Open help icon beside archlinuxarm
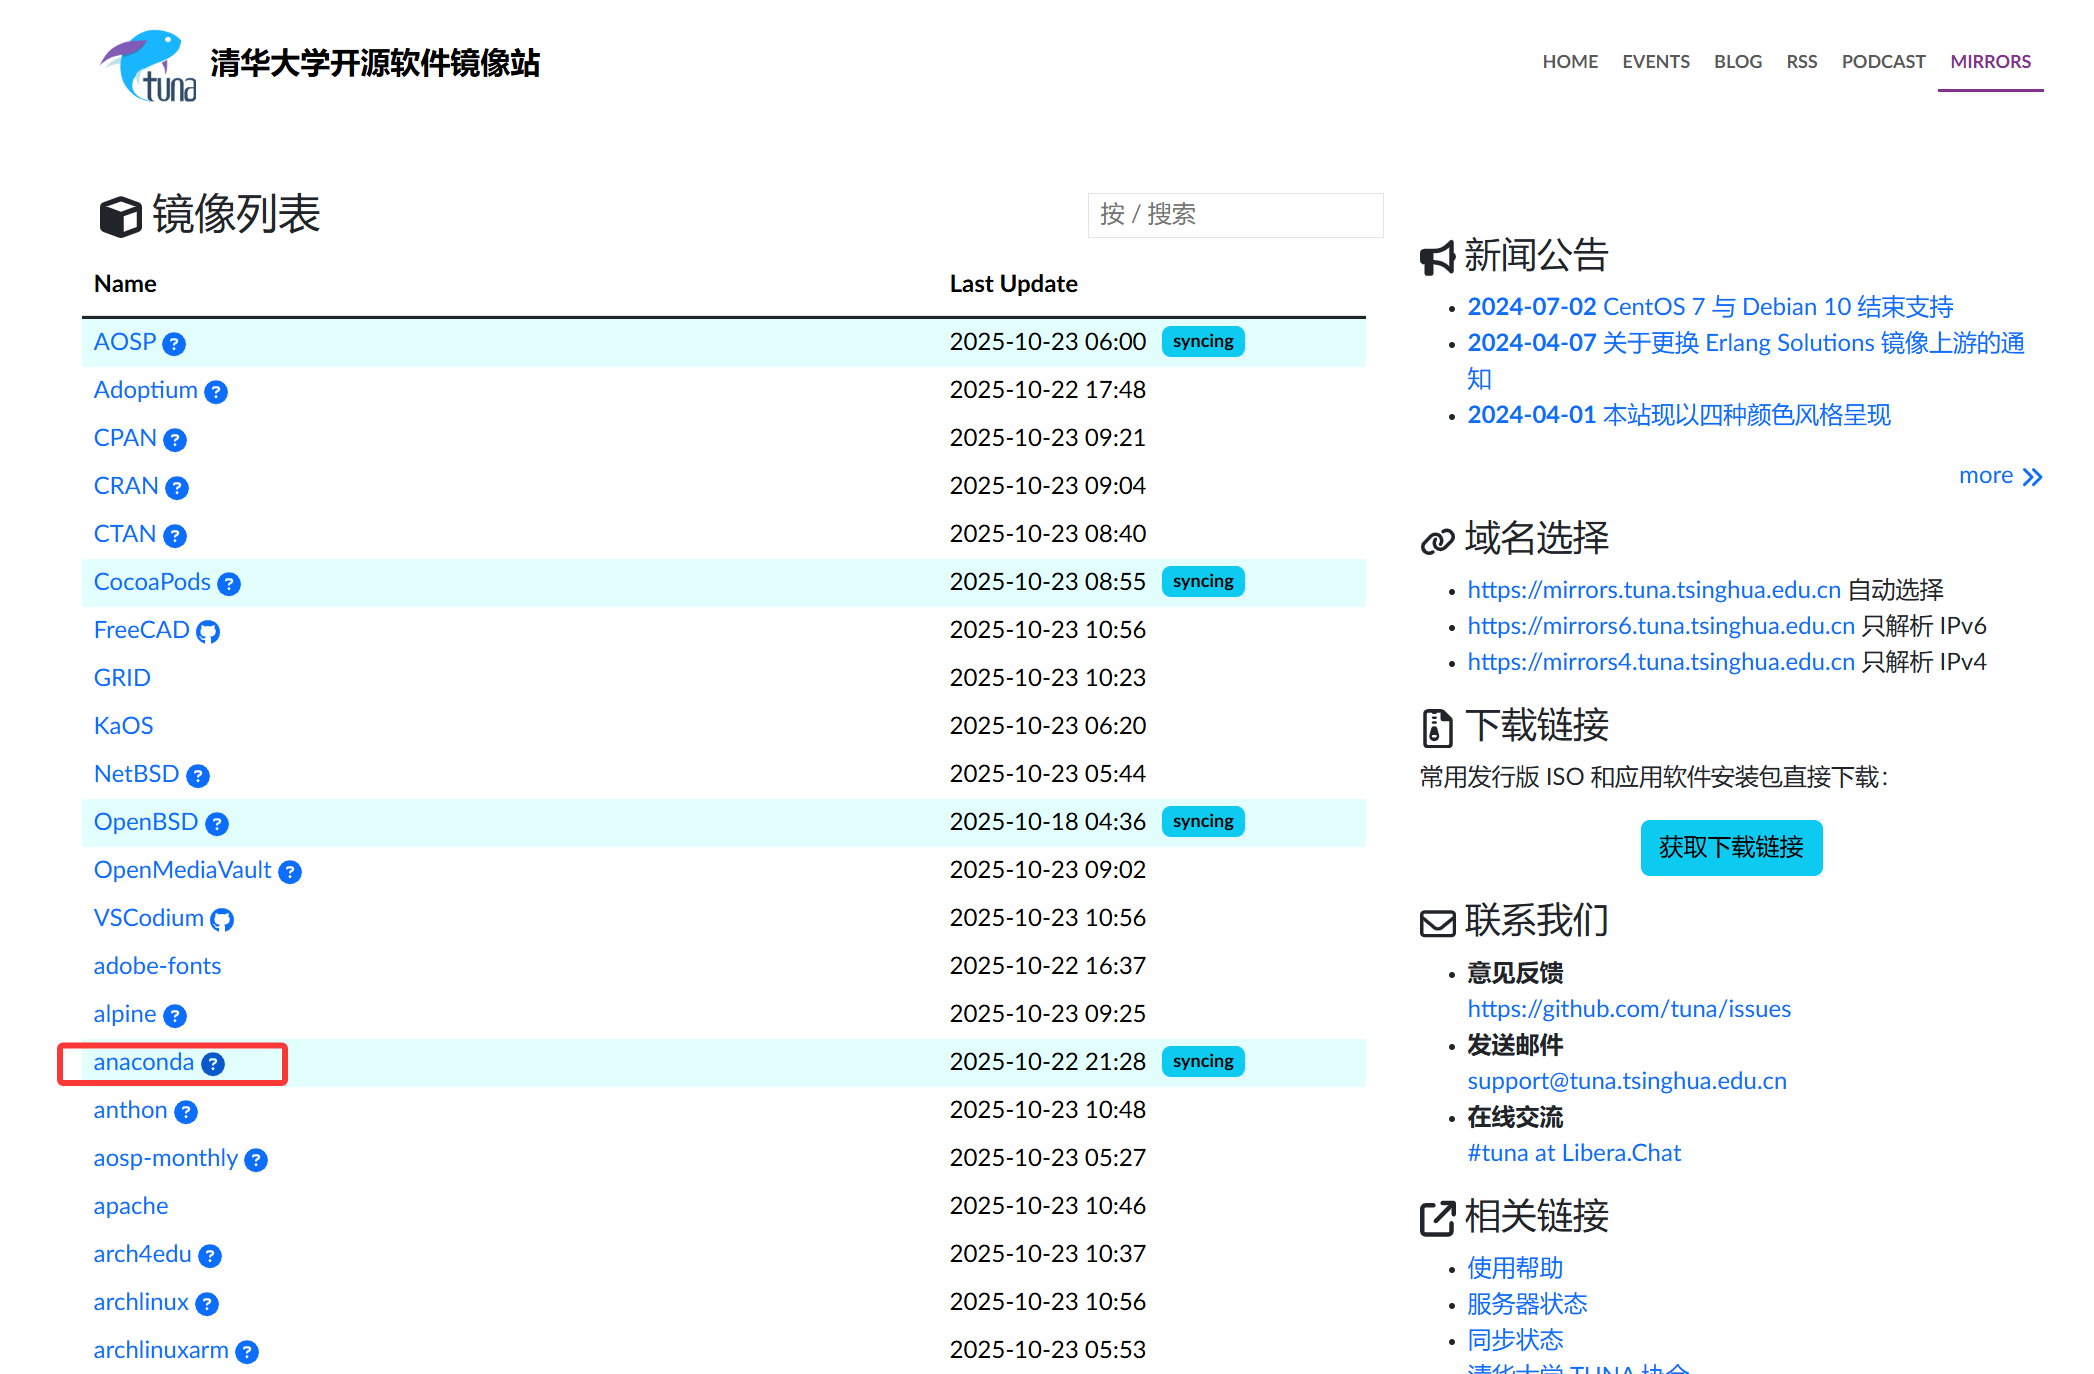Viewport: 2094px width, 1374px height. [x=247, y=1352]
